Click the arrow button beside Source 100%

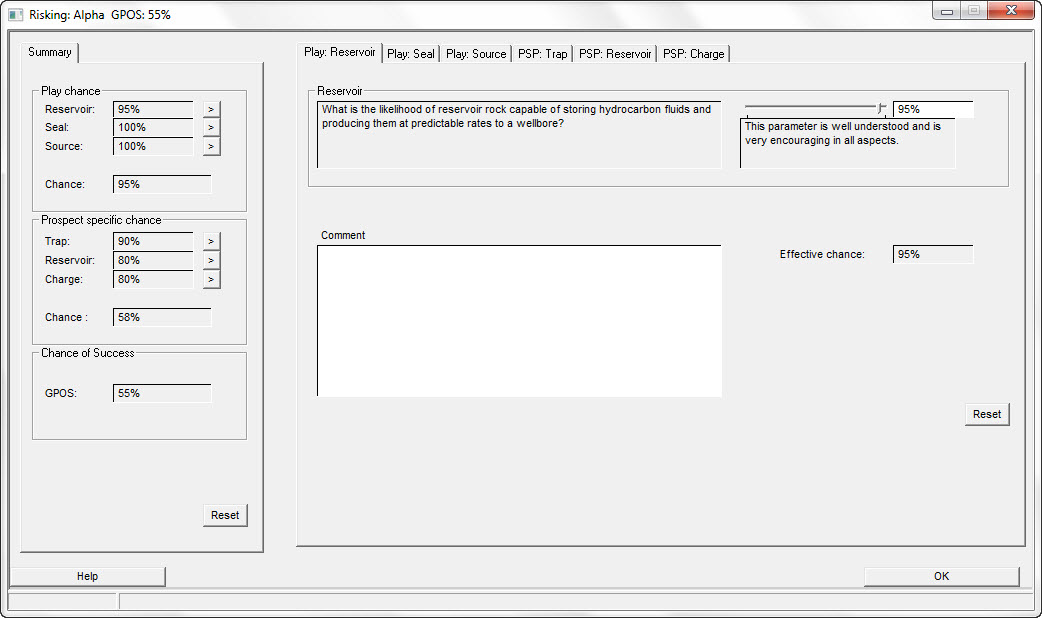(211, 147)
